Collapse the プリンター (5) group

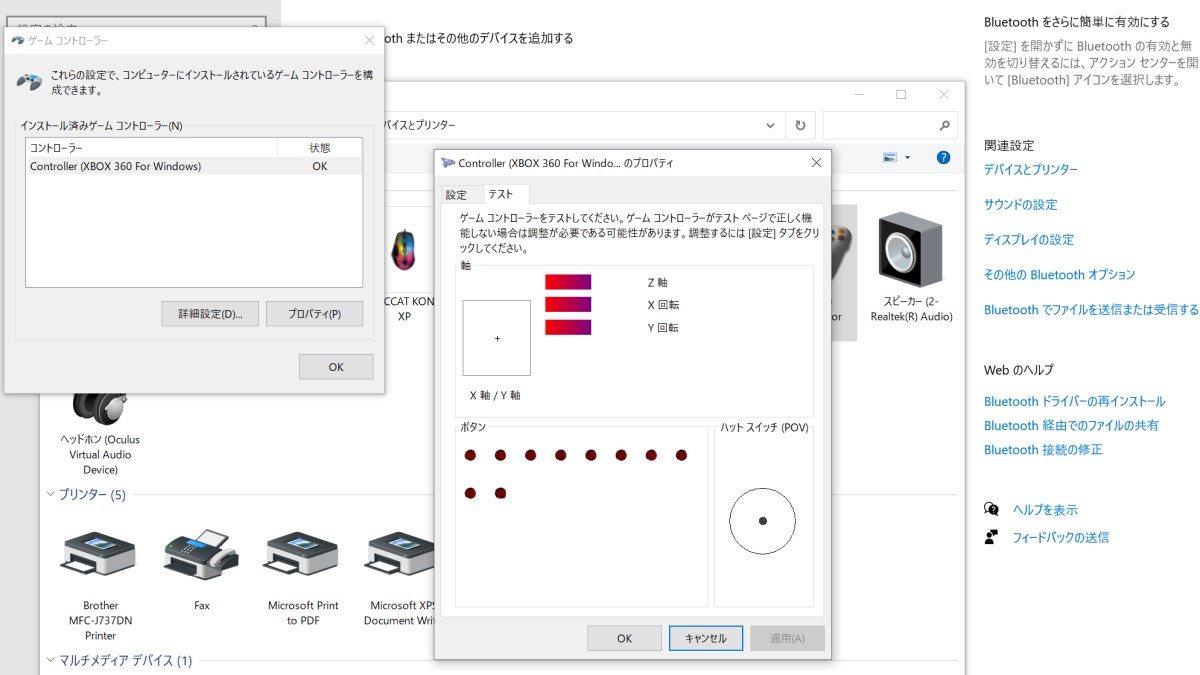click(x=51, y=494)
